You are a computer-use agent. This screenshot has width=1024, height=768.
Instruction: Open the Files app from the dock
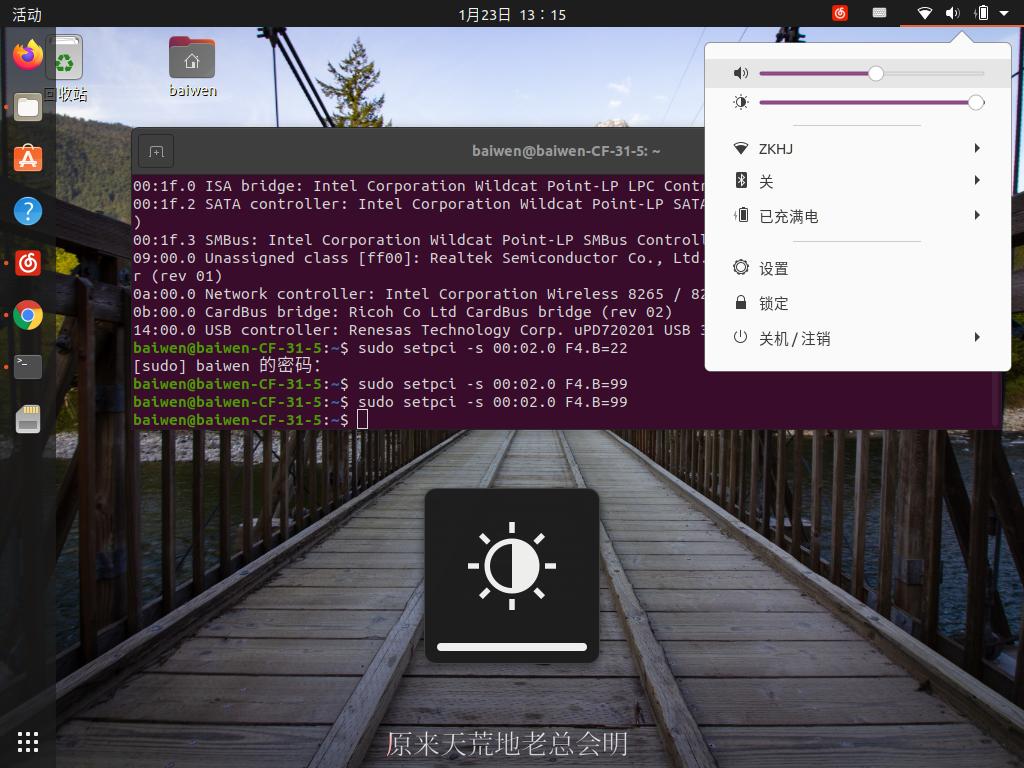point(27,107)
